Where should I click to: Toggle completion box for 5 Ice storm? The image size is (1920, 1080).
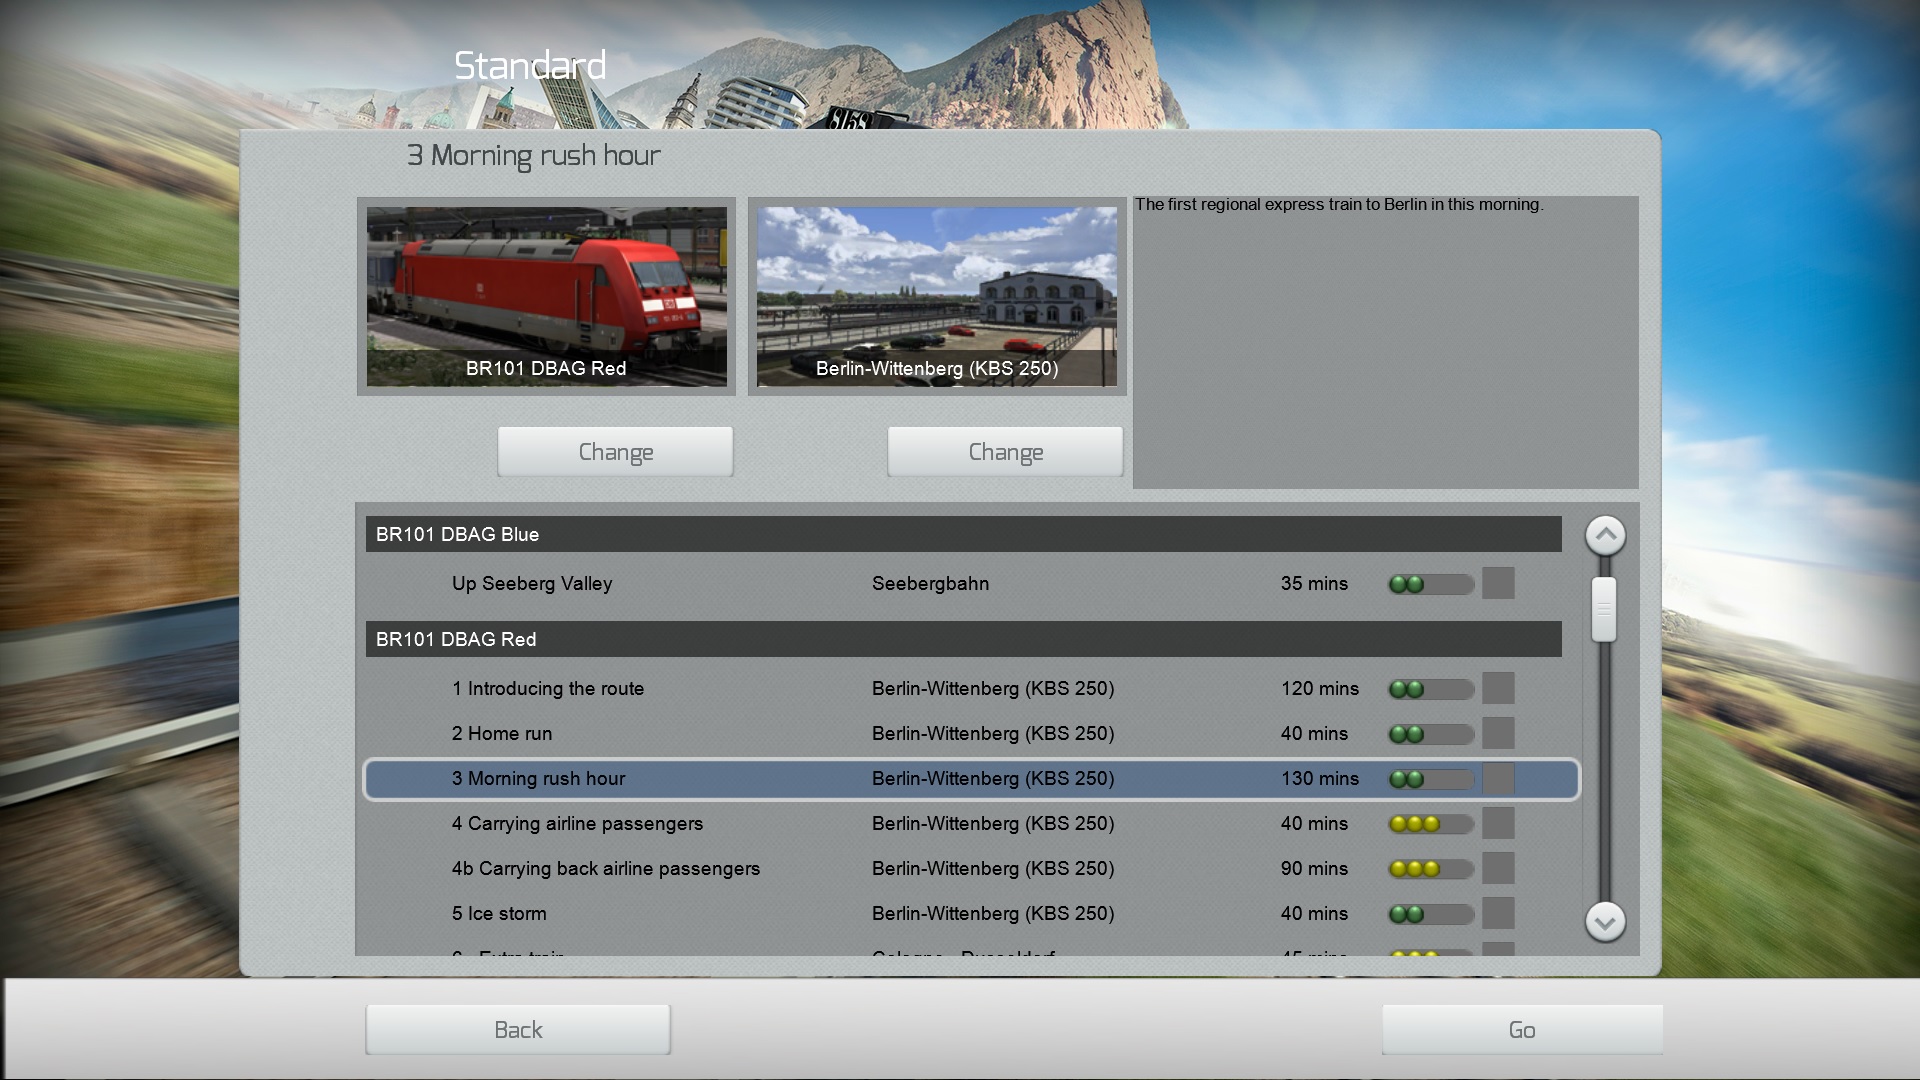(x=1497, y=913)
